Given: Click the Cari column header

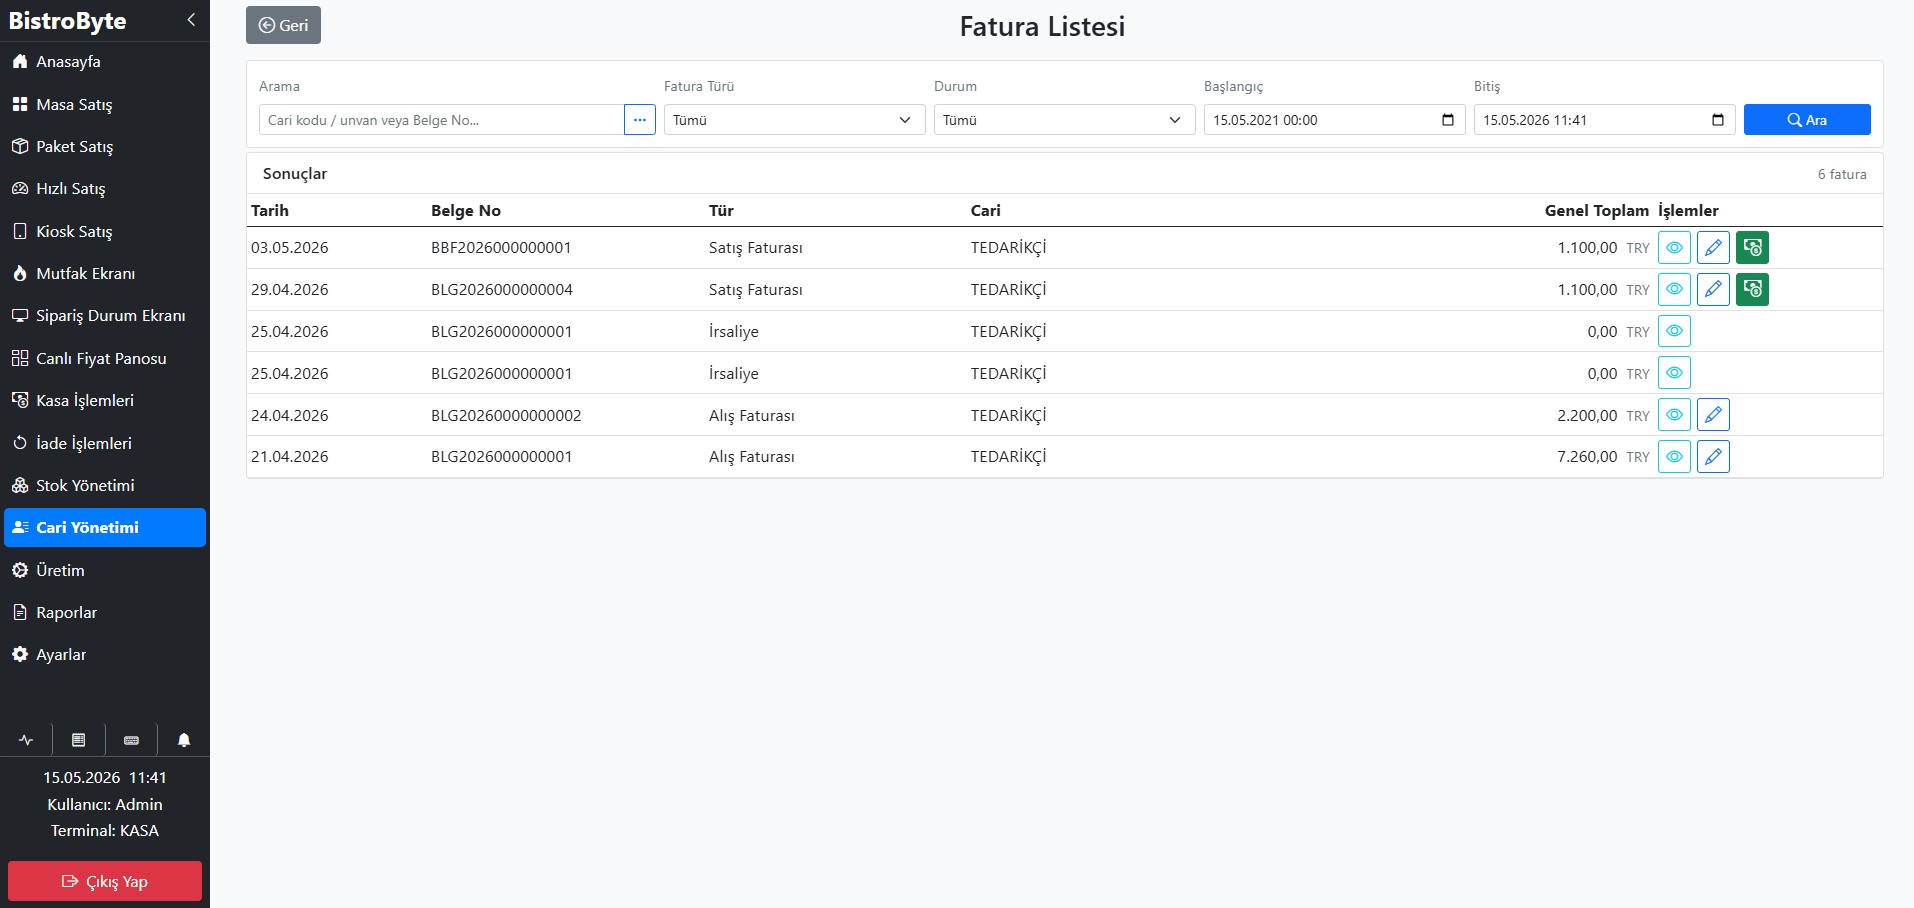Looking at the screenshot, I should pos(985,210).
